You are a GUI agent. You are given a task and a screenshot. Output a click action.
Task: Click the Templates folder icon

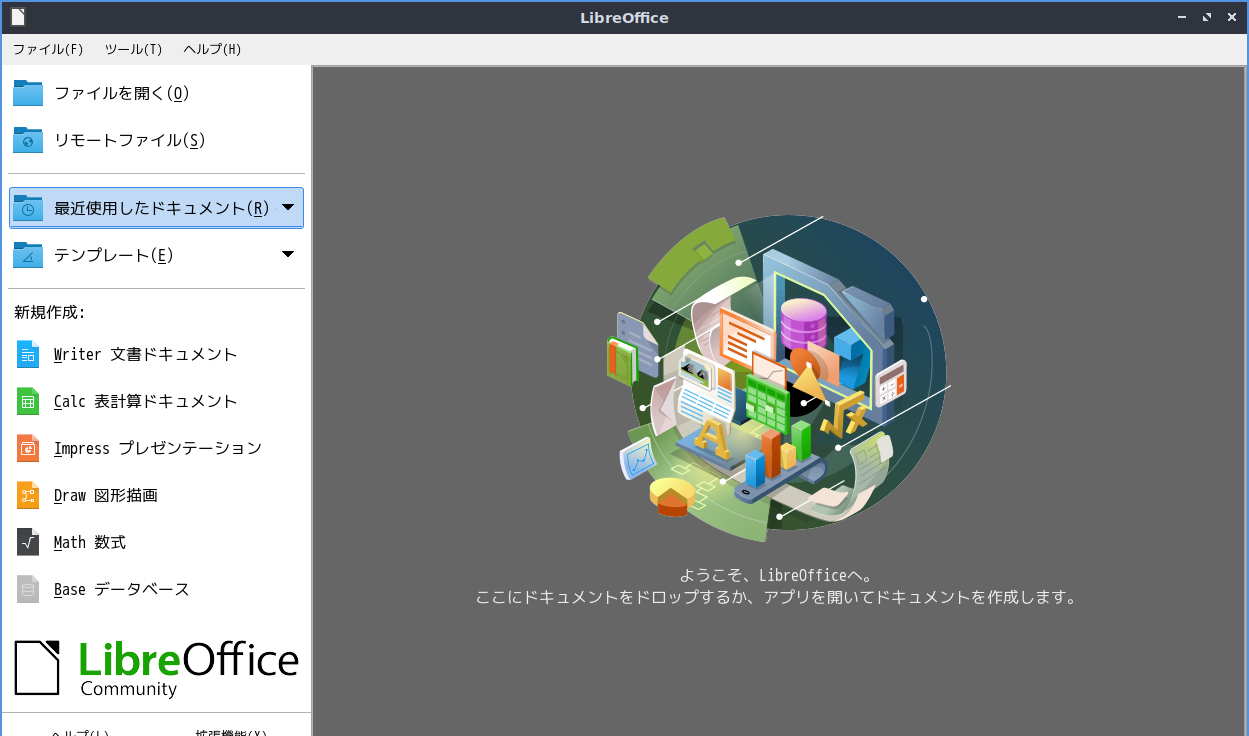(x=28, y=255)
